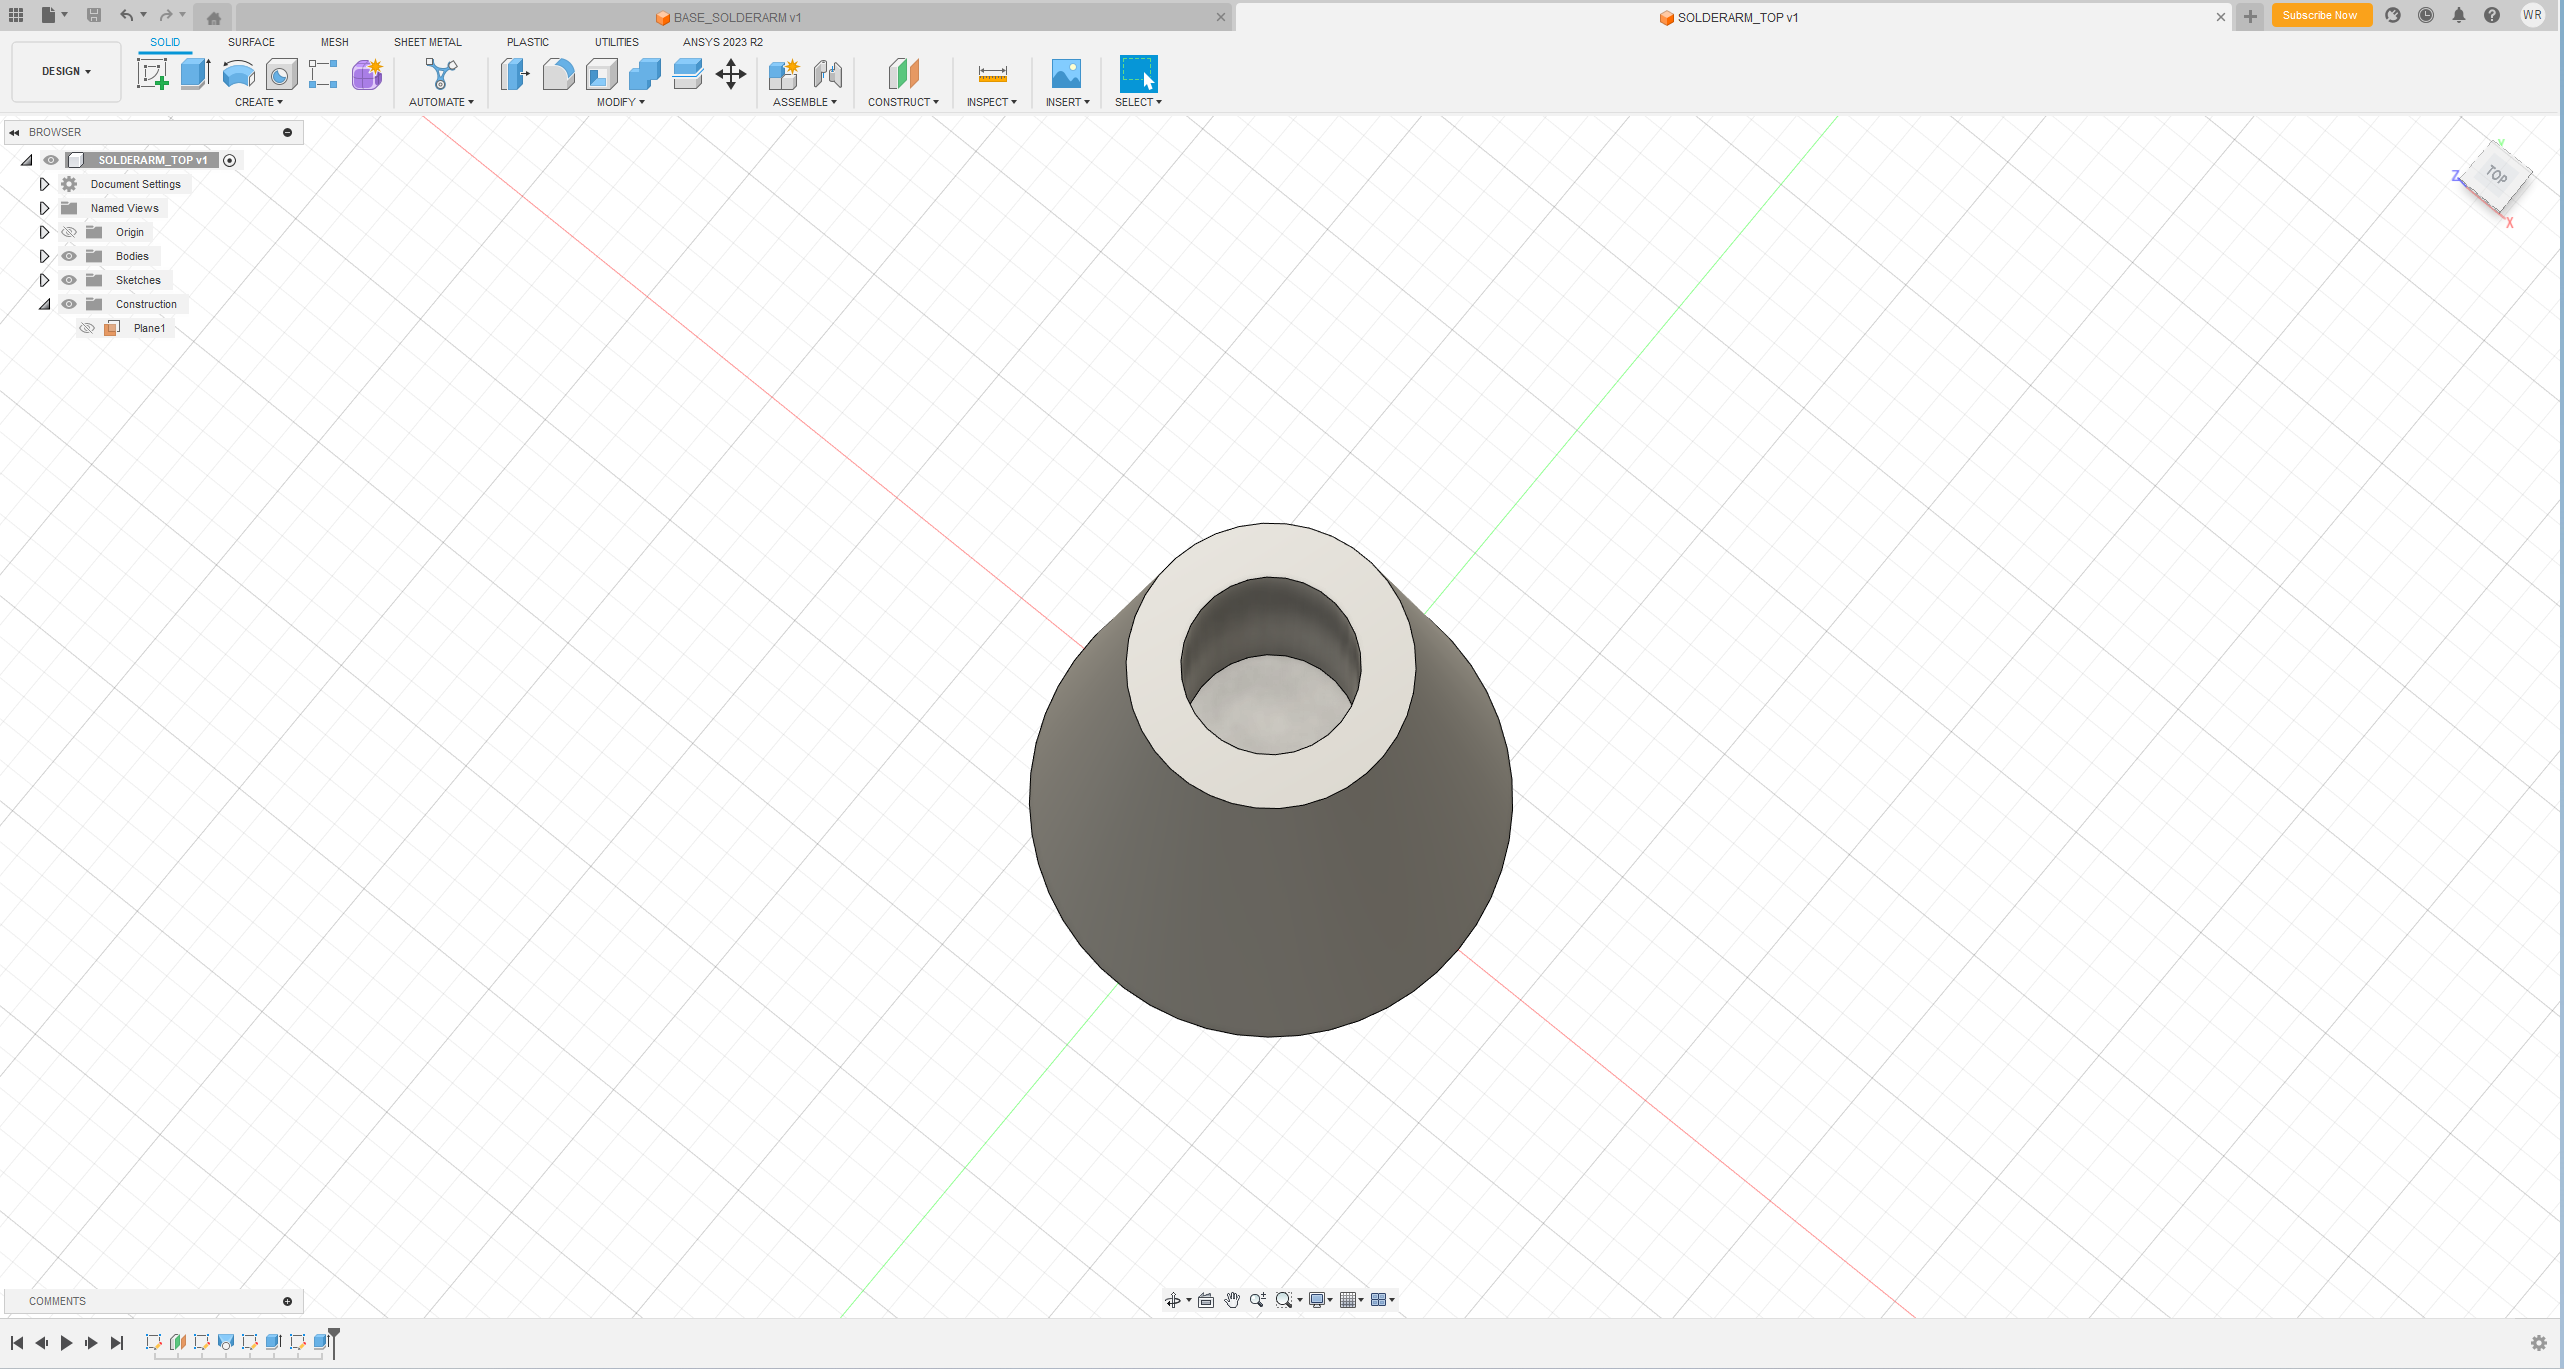This screenshot has height=1369, width=2564.
Task: Open the Help question mark menu
Action: pos(2492,15)
